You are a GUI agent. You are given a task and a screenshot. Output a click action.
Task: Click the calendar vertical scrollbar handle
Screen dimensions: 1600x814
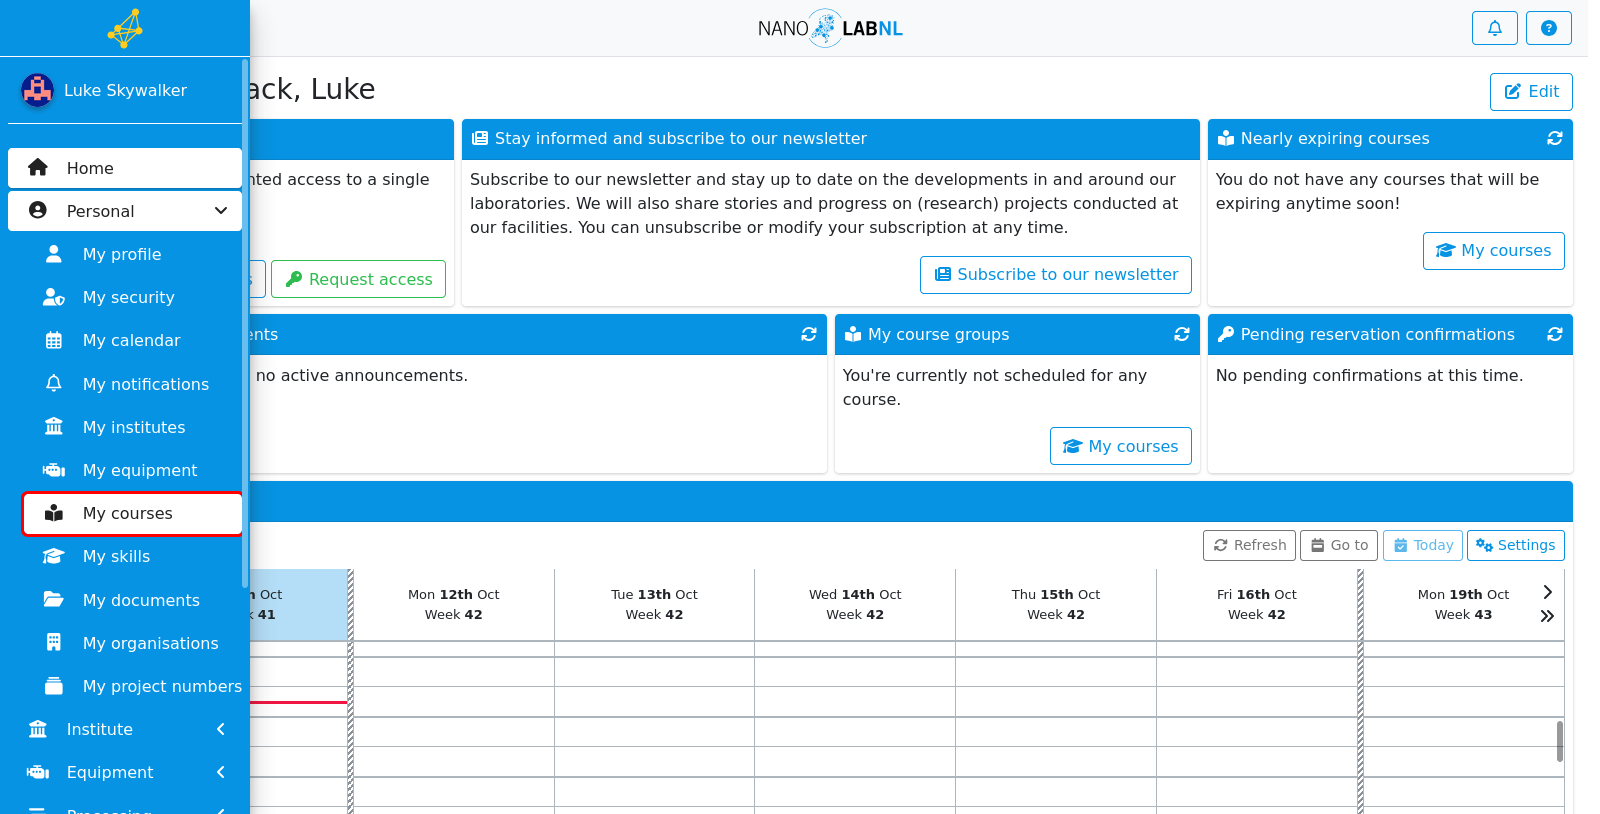[1560, 741]
